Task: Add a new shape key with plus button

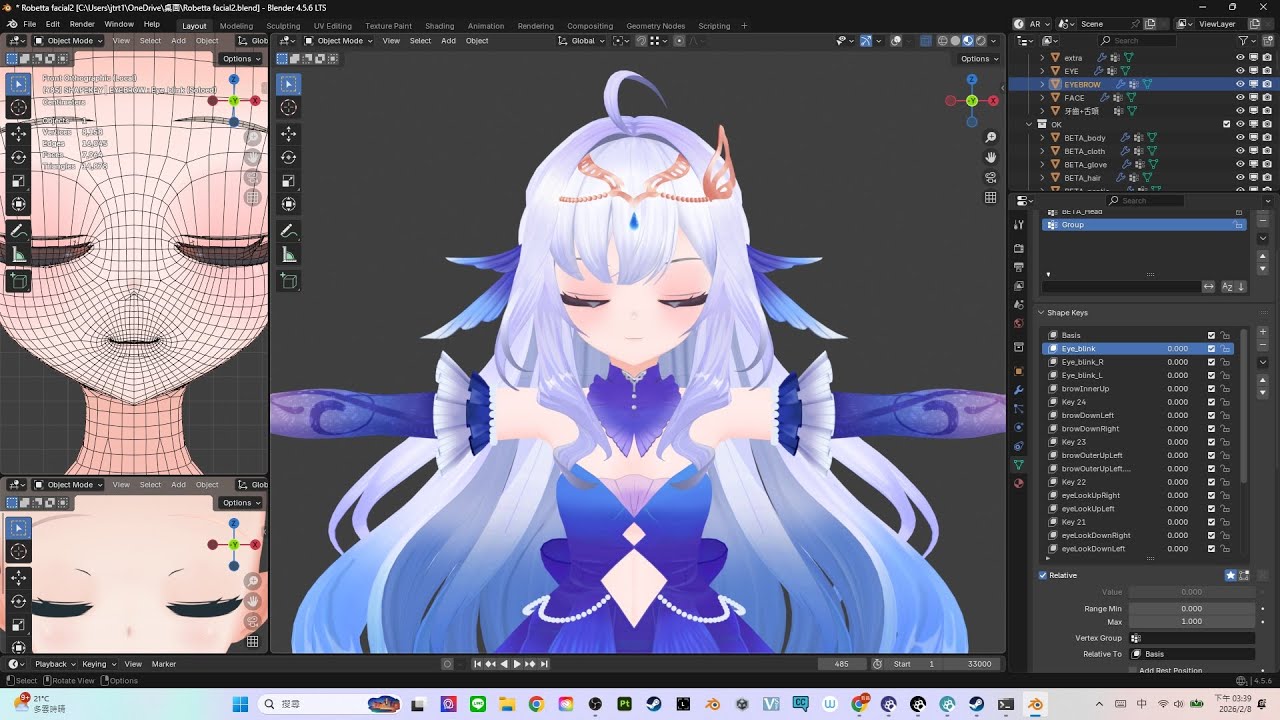Action: [x=1262, y=331]
